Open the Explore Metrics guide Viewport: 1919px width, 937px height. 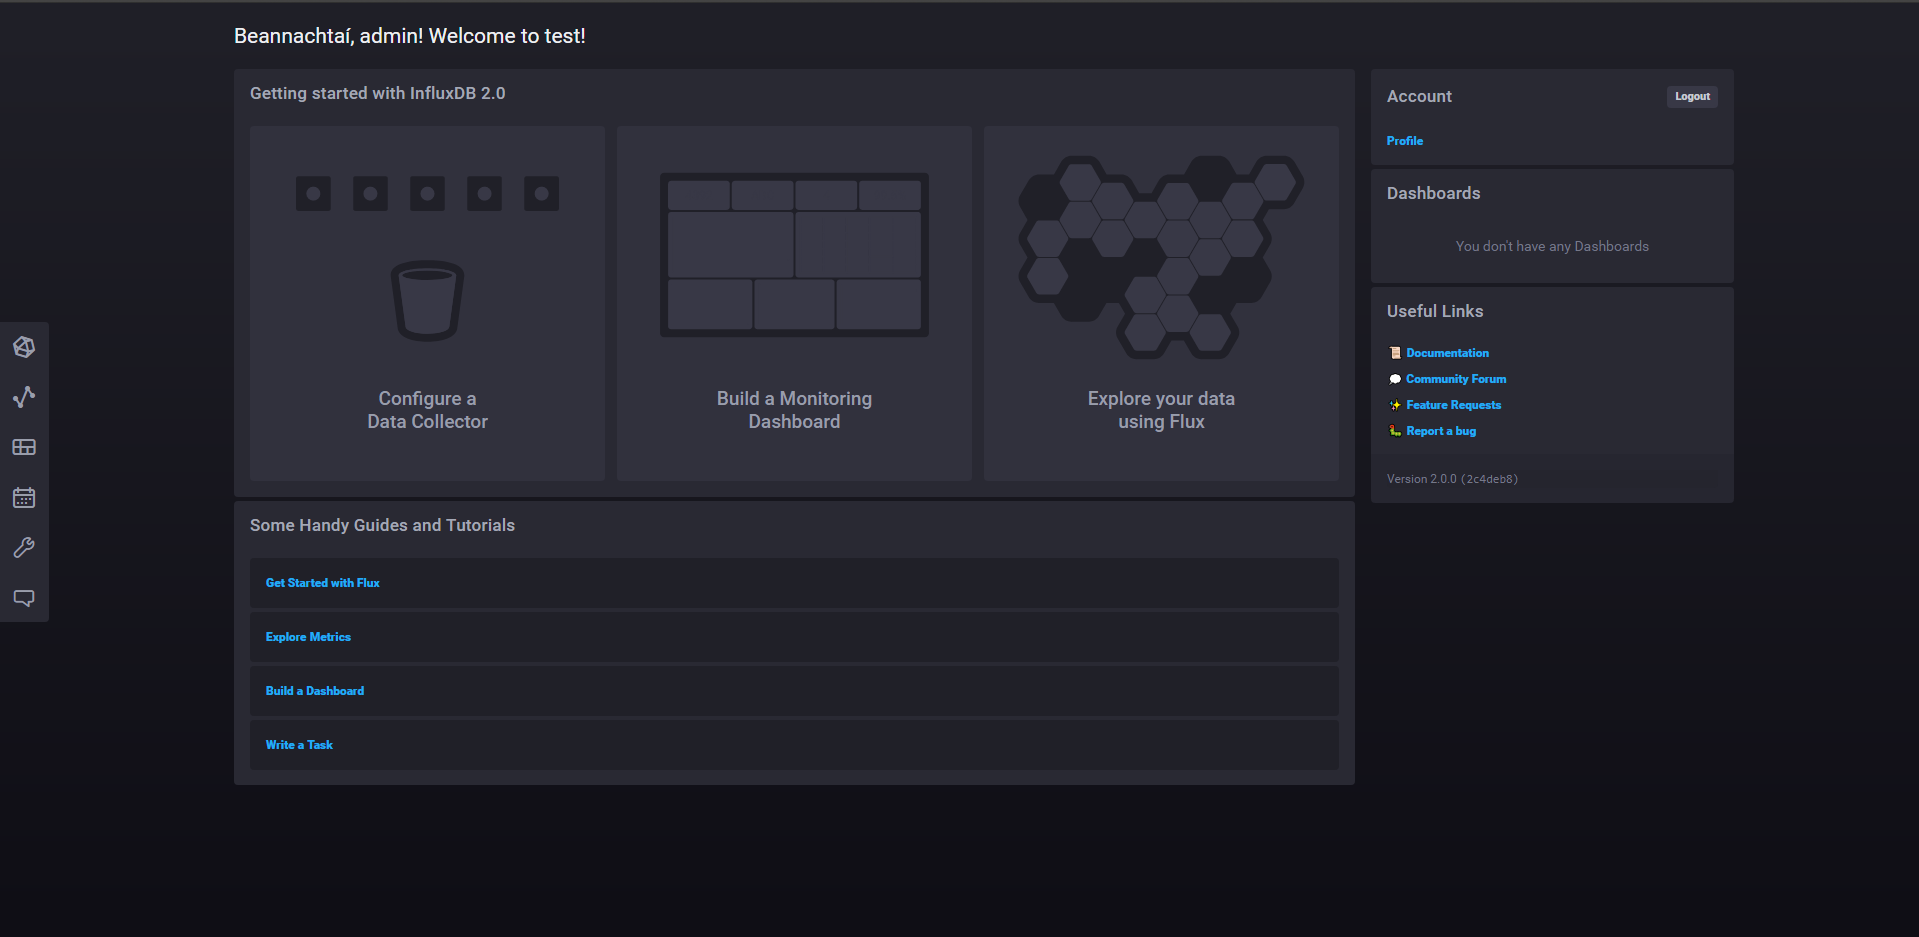[x=308, y=637]
